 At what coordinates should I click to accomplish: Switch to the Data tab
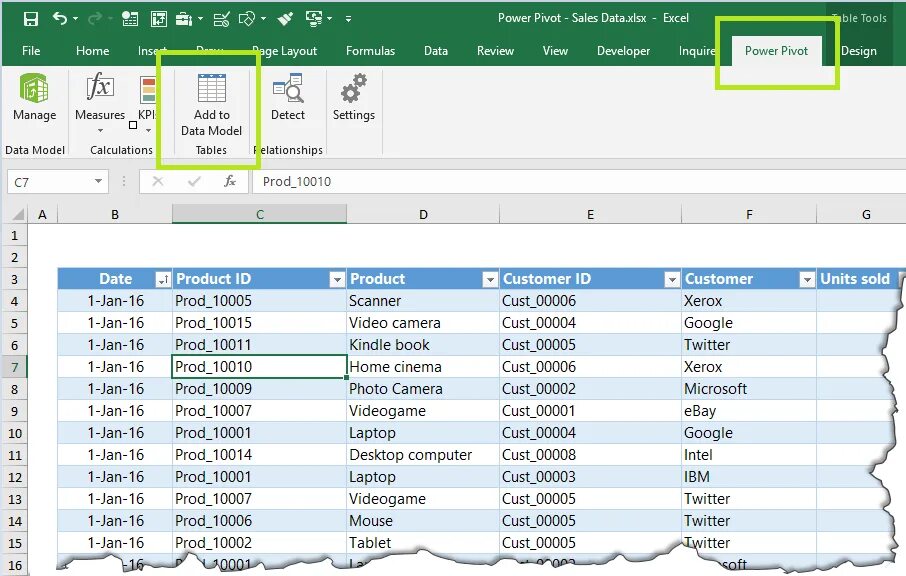436,51
